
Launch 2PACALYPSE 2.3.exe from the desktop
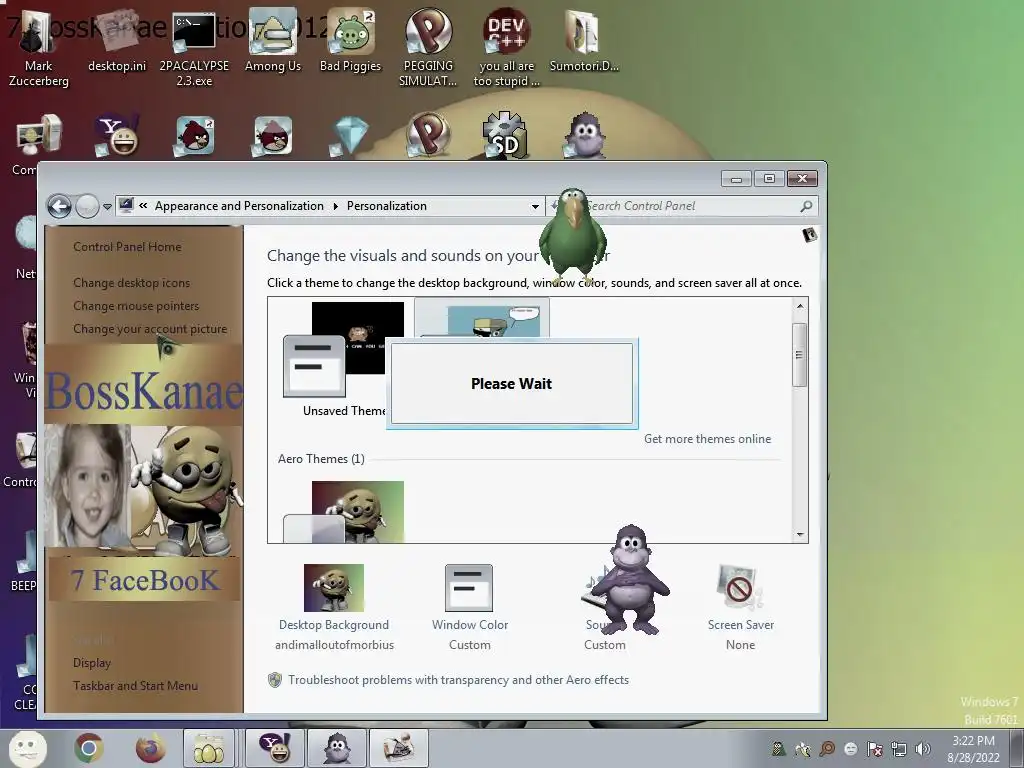pos(194,47)
